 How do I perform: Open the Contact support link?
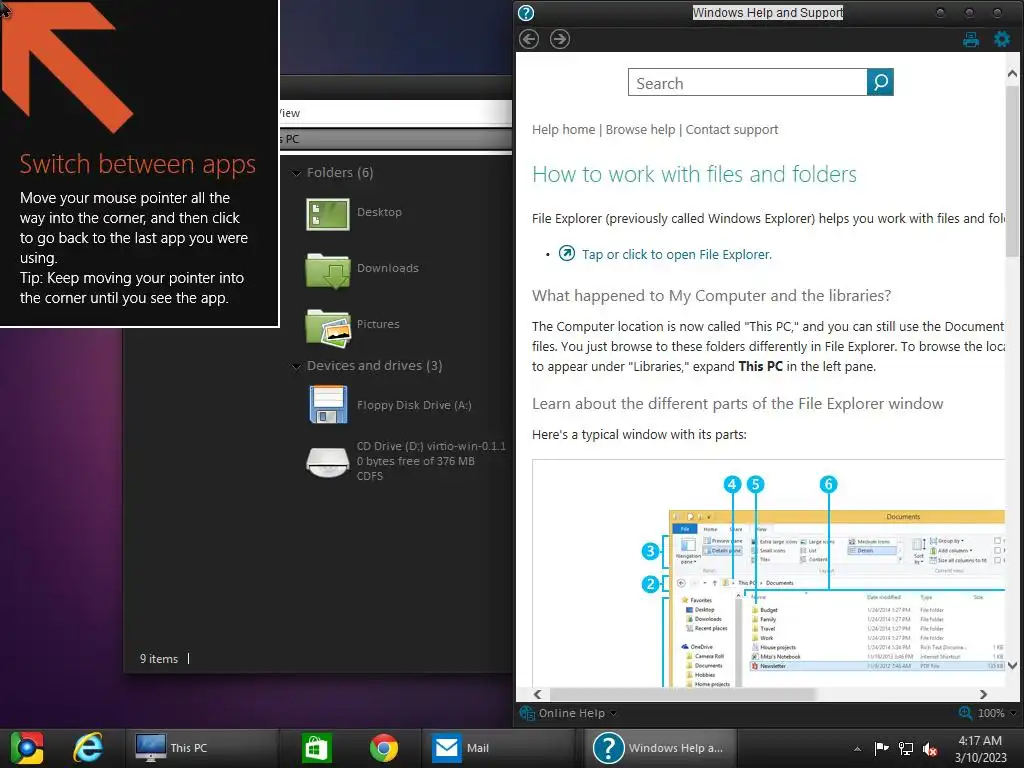731,129
